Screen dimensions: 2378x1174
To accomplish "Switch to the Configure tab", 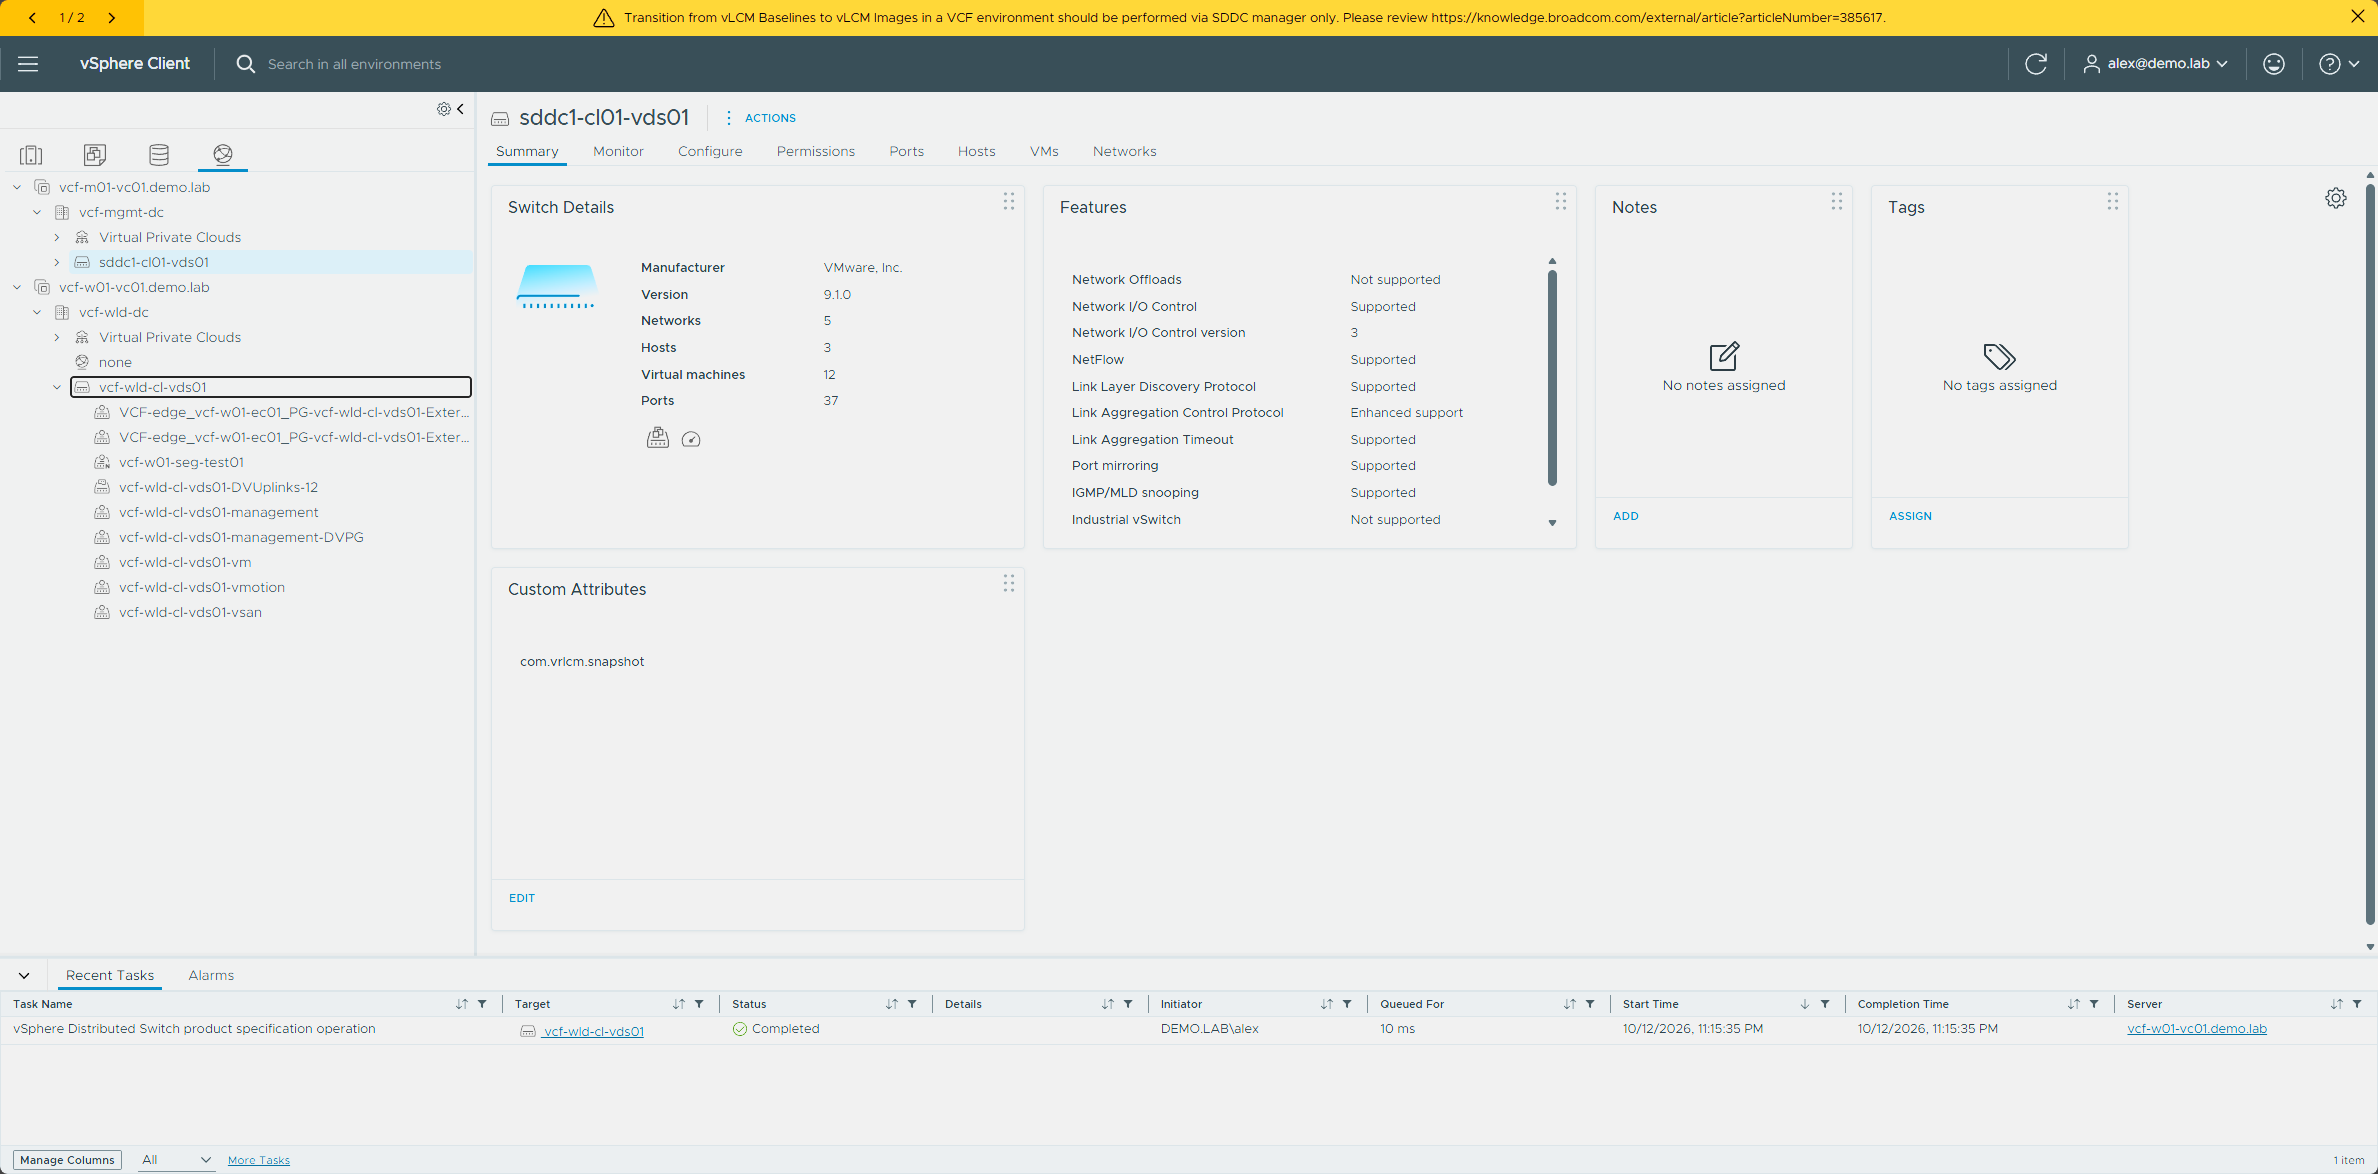I will (710, 151).
